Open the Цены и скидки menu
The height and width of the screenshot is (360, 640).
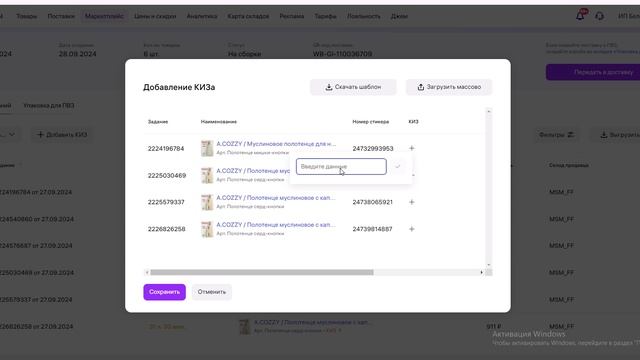tap(155, 16)
